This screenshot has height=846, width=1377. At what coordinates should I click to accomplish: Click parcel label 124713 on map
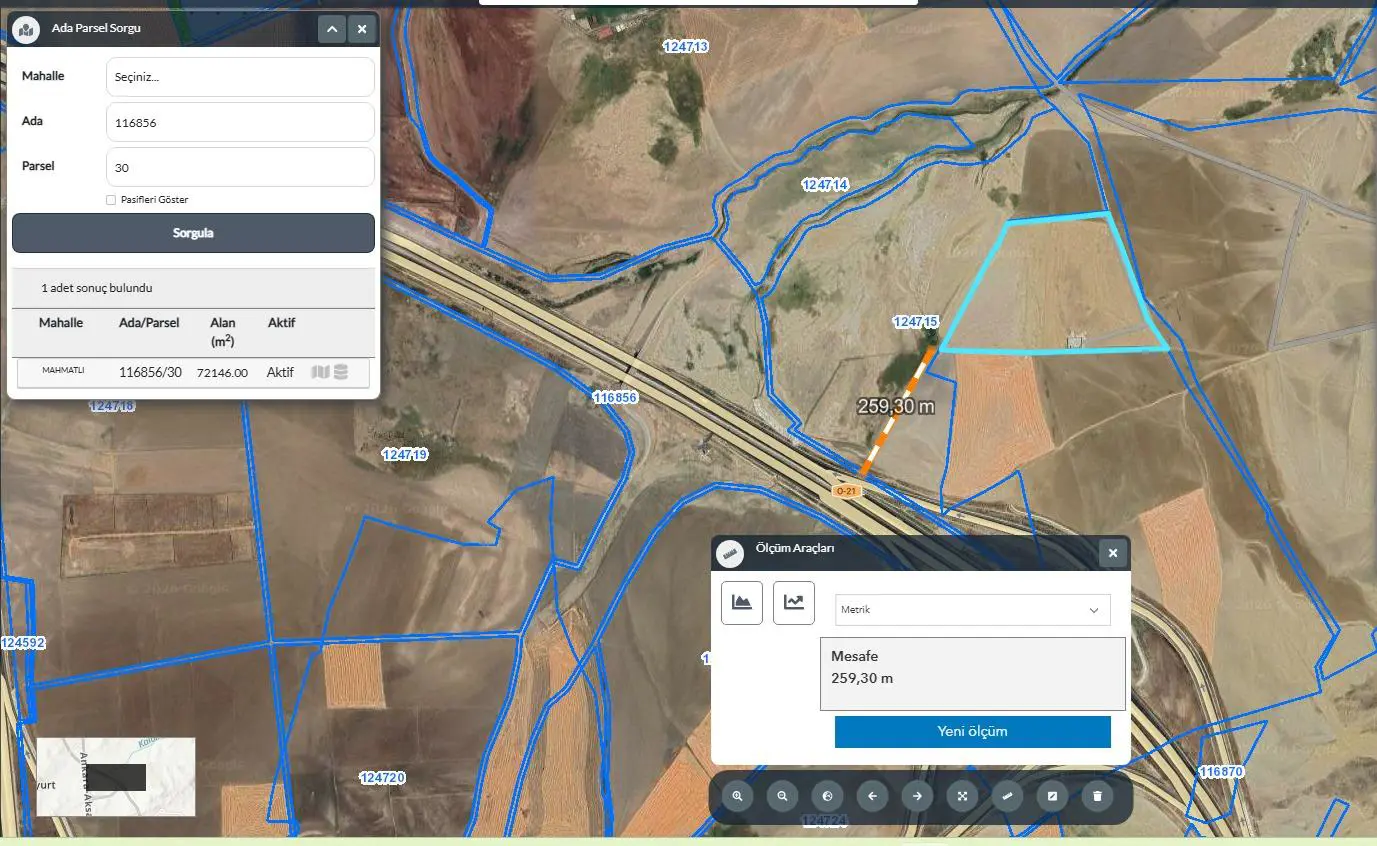(x=686, y=46)
